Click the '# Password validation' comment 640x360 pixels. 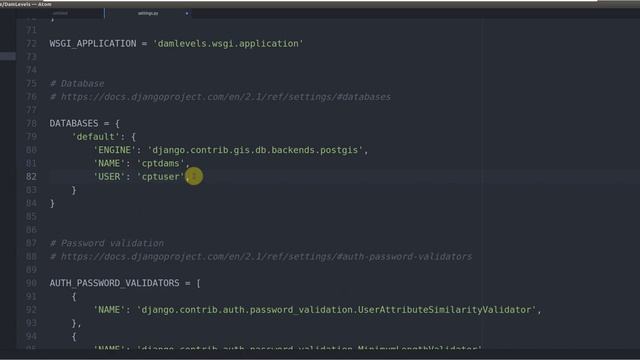107,243
